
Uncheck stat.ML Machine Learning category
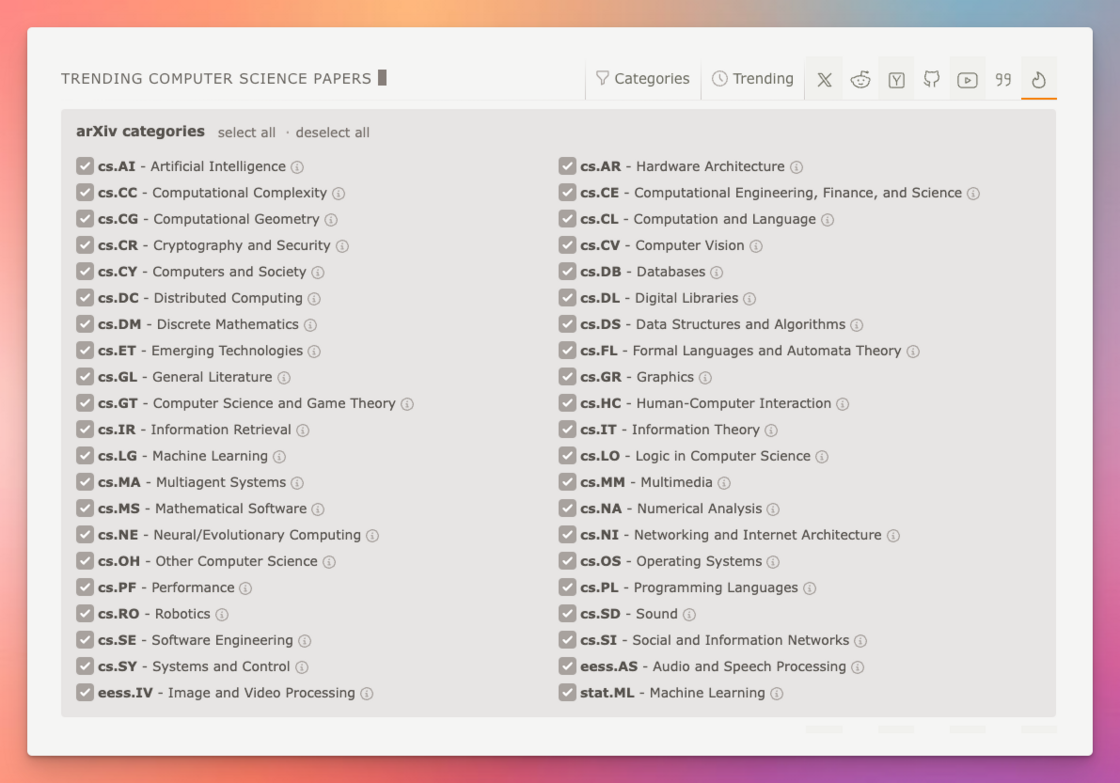[x=567, y=693]
